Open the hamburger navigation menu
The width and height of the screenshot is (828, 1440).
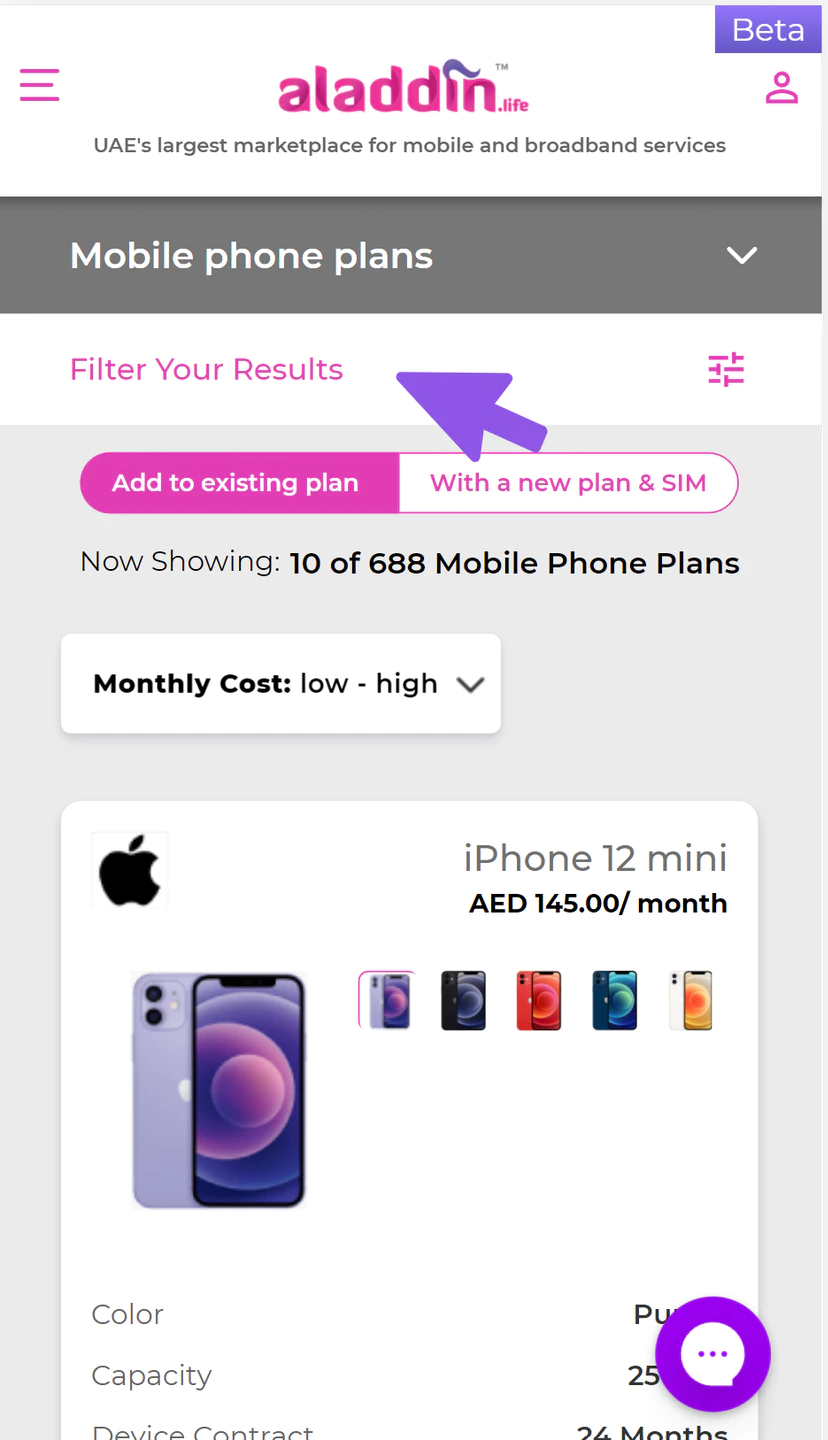40,85
